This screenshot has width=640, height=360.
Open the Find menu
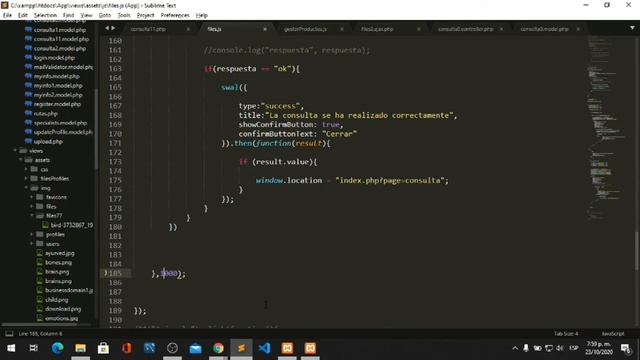click(68, 15)
